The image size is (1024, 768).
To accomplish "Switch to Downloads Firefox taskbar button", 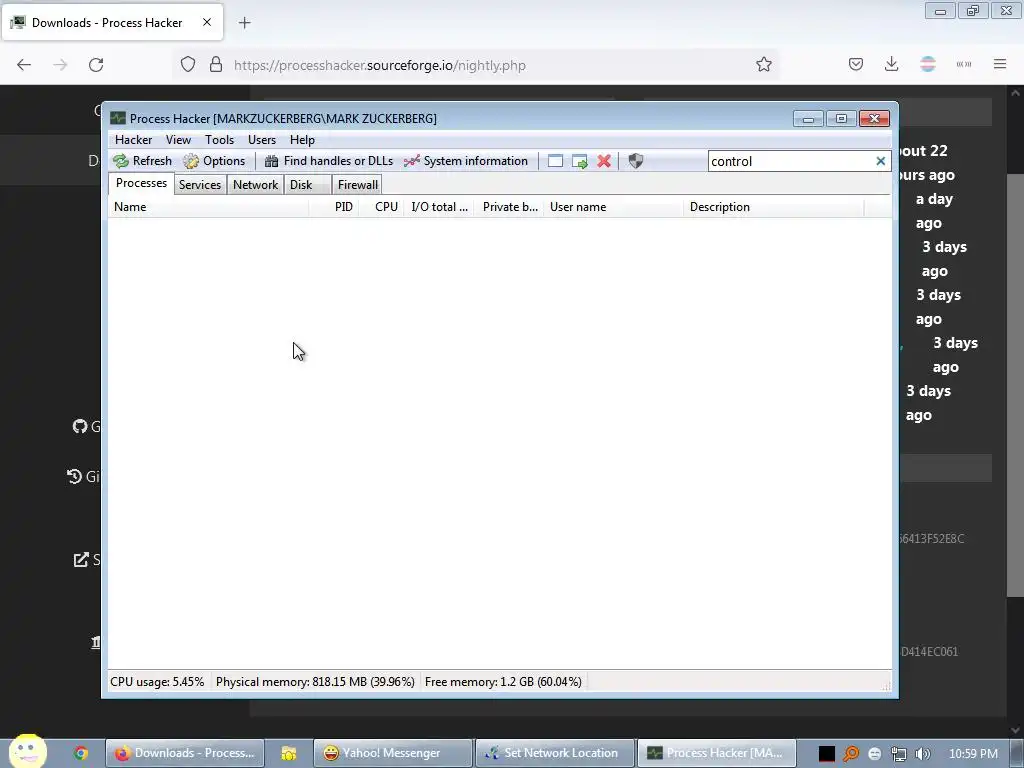I will point(185,753).
